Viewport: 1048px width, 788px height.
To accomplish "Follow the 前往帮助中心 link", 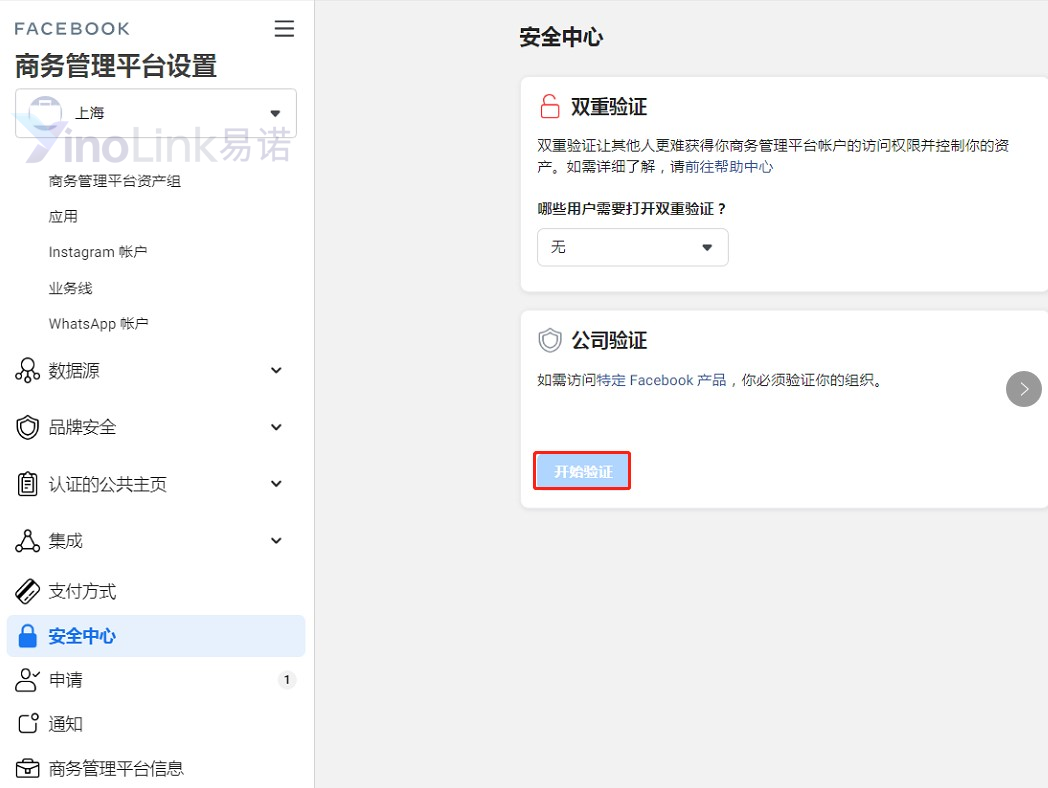I will (729, 166).
